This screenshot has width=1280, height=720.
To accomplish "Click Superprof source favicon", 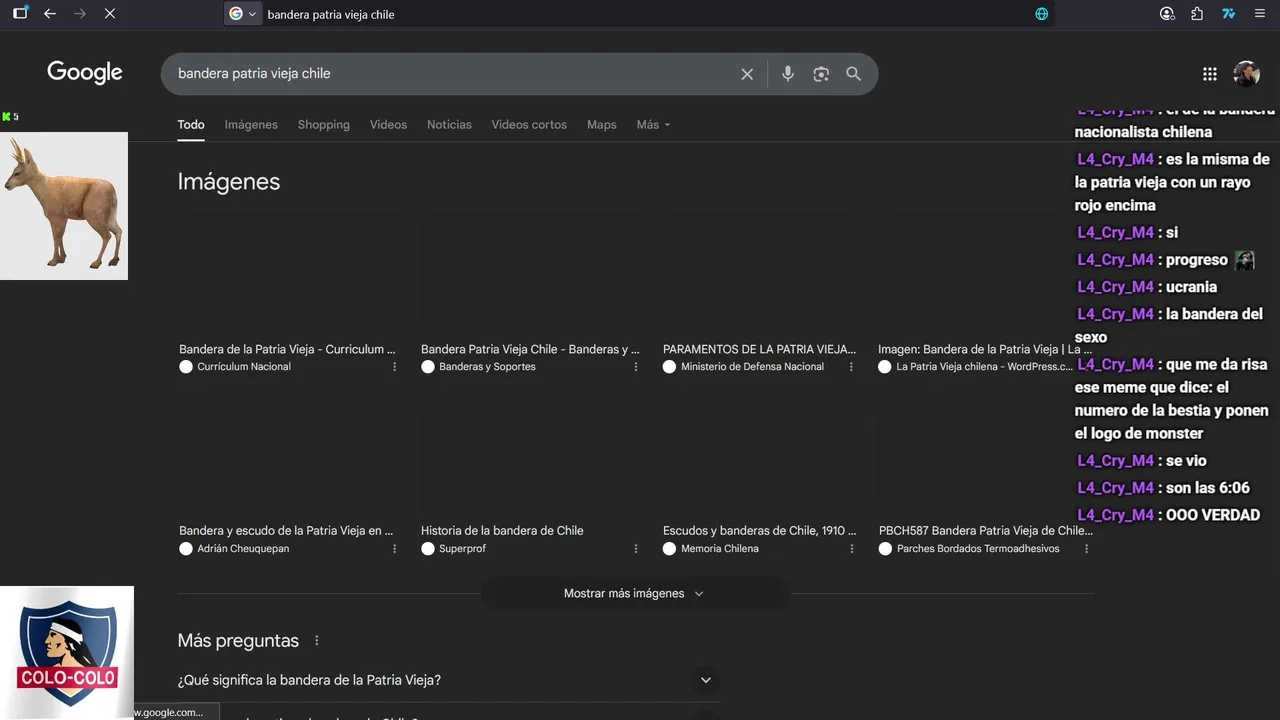I will [428, 549].
